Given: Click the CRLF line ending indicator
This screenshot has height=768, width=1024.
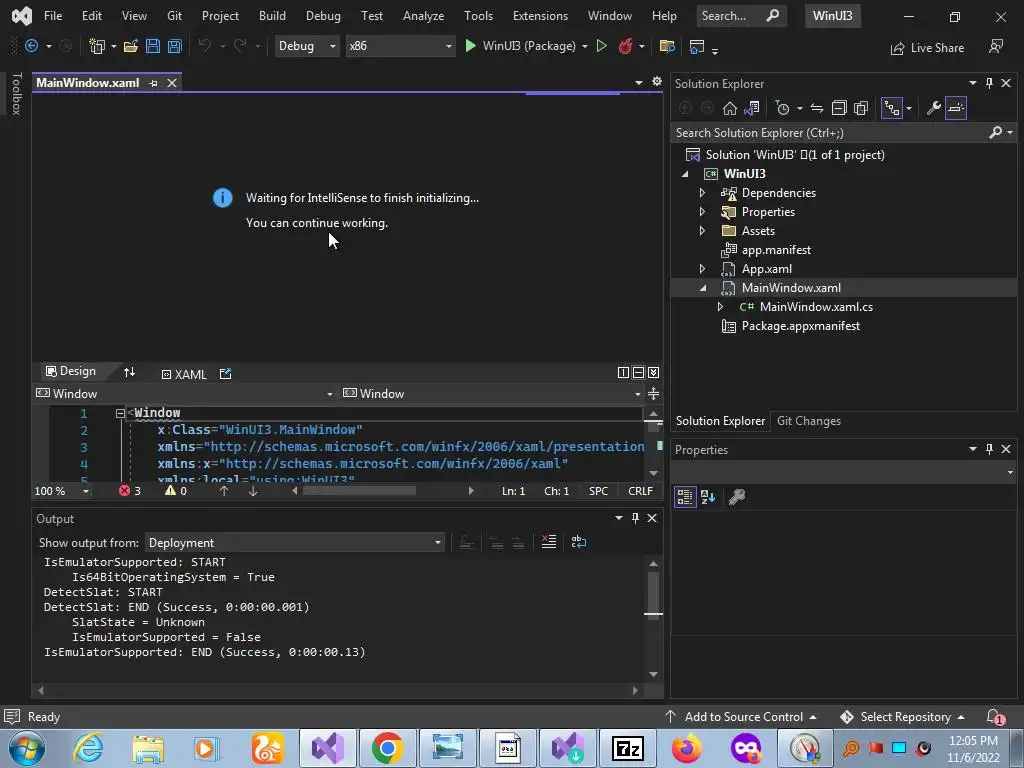Looking at the screenshot, I should click(x=640, y=491).
